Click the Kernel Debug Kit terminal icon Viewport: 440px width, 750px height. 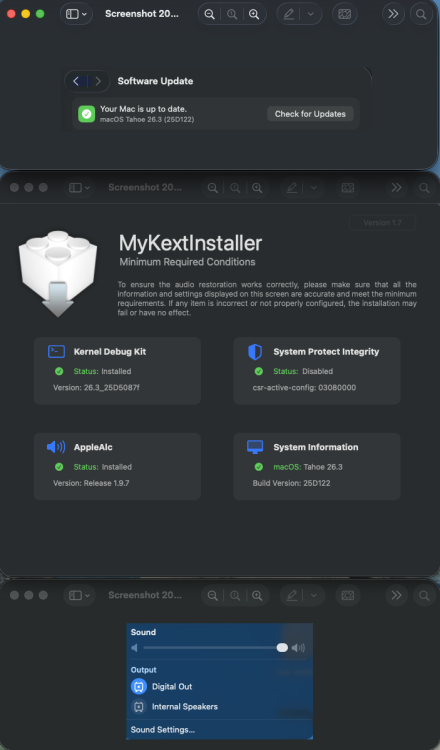tap(56, 352)
